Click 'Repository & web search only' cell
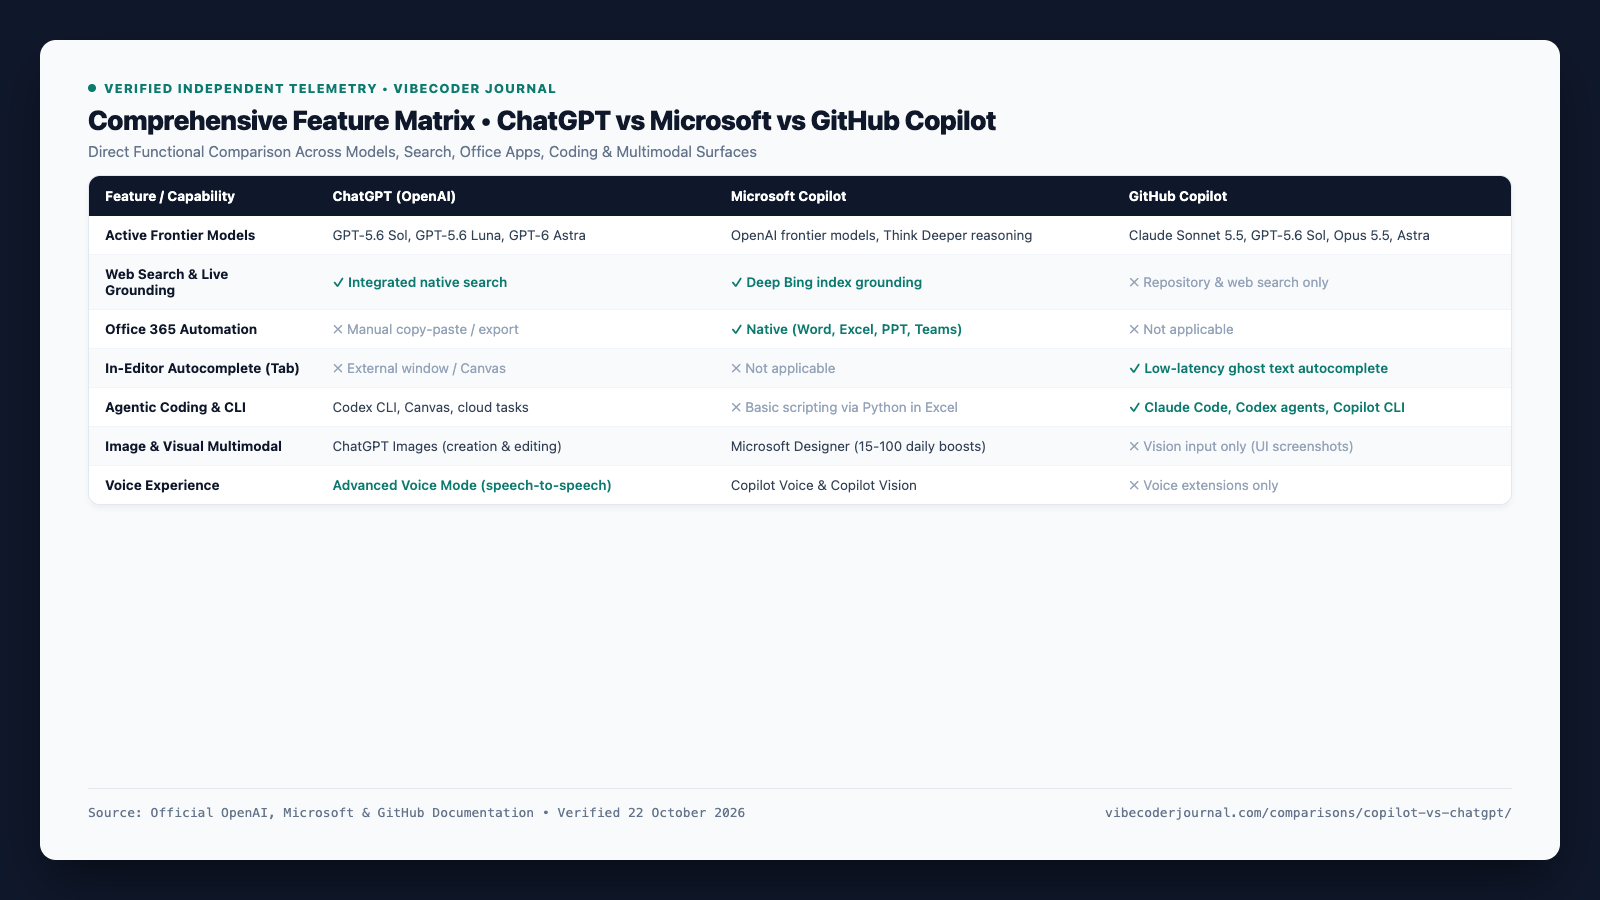The width and height of the screenshot is (1600, 900). (x=1229, y=282)
